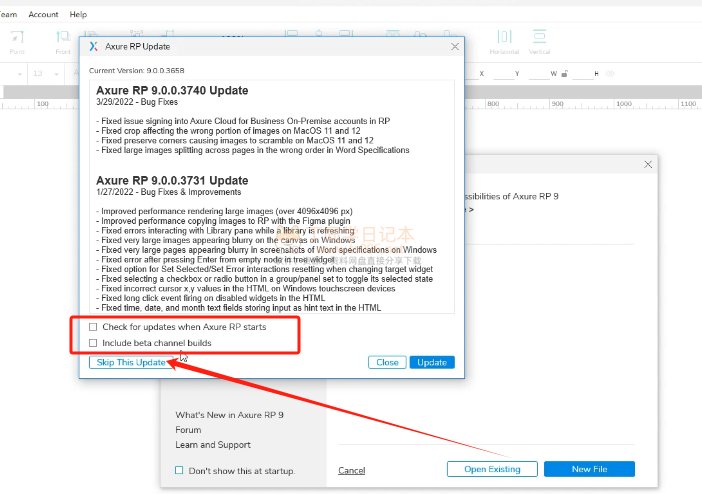The image size is (702, 494).
Task: Click the Axure RP 9.0.0.3740 Update heading
Action: [172, 90]
